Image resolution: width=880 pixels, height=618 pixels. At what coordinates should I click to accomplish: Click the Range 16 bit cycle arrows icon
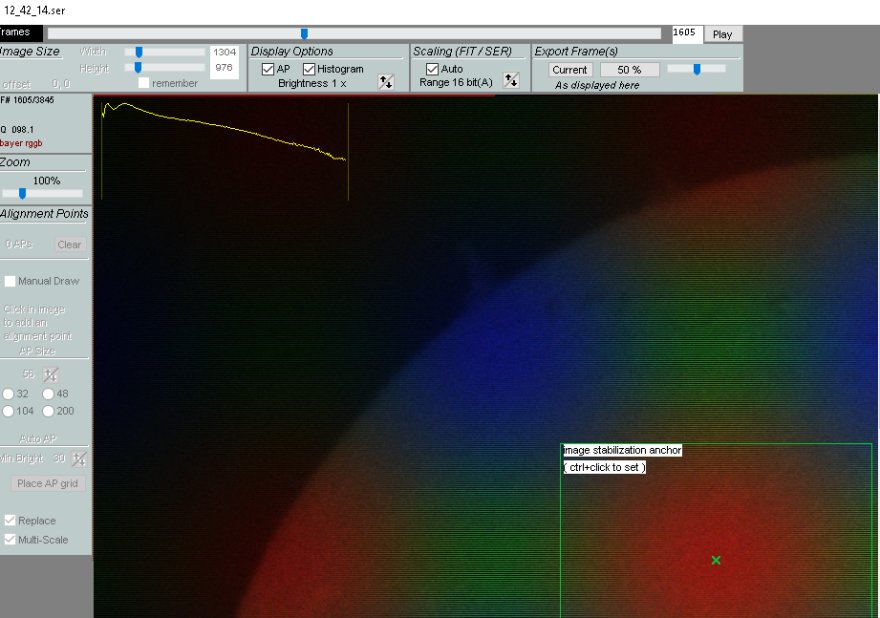click(511, 81)
